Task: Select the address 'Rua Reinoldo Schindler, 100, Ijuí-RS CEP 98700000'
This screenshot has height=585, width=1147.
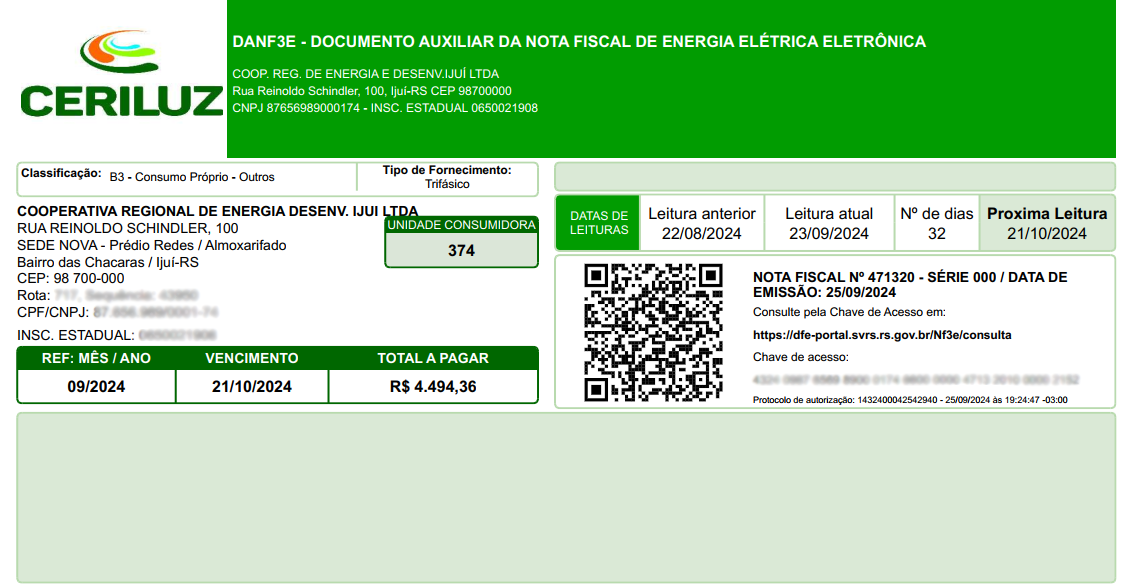Action: 372,91
